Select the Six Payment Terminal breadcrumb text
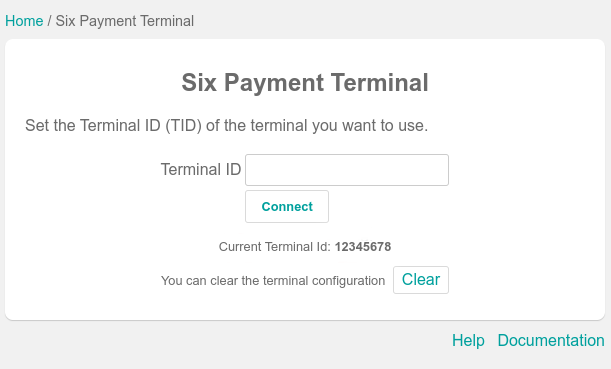This screenshot has height=369, width=611. tap(125, 21)
